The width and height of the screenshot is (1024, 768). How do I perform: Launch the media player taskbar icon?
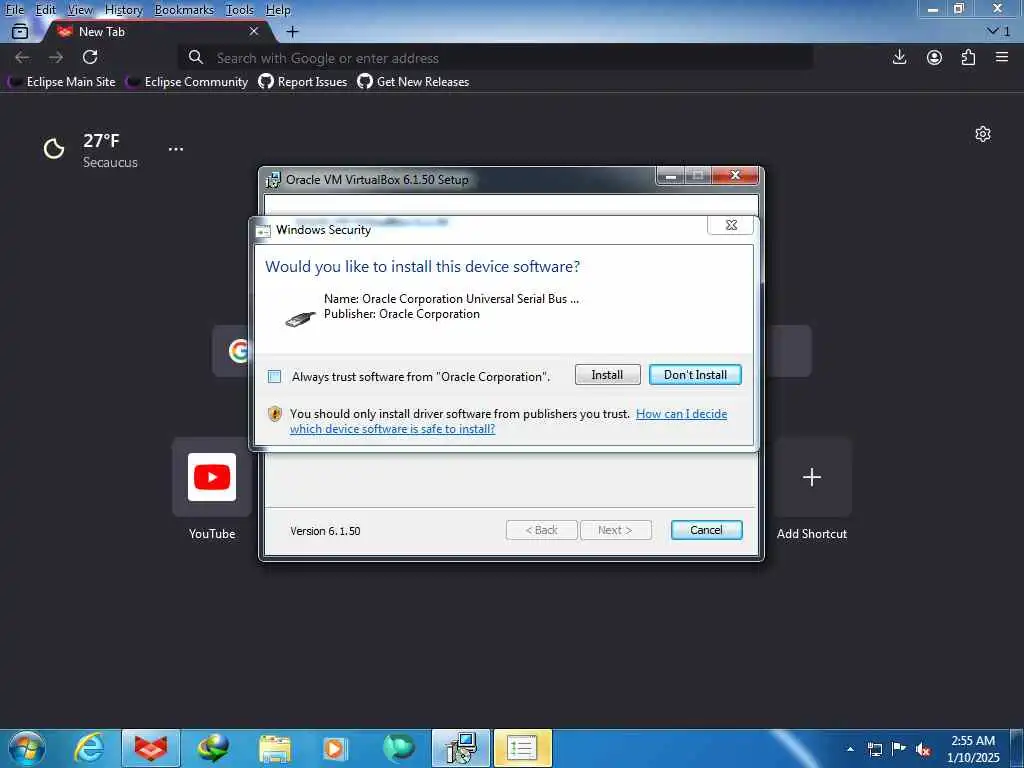(336, 748)
